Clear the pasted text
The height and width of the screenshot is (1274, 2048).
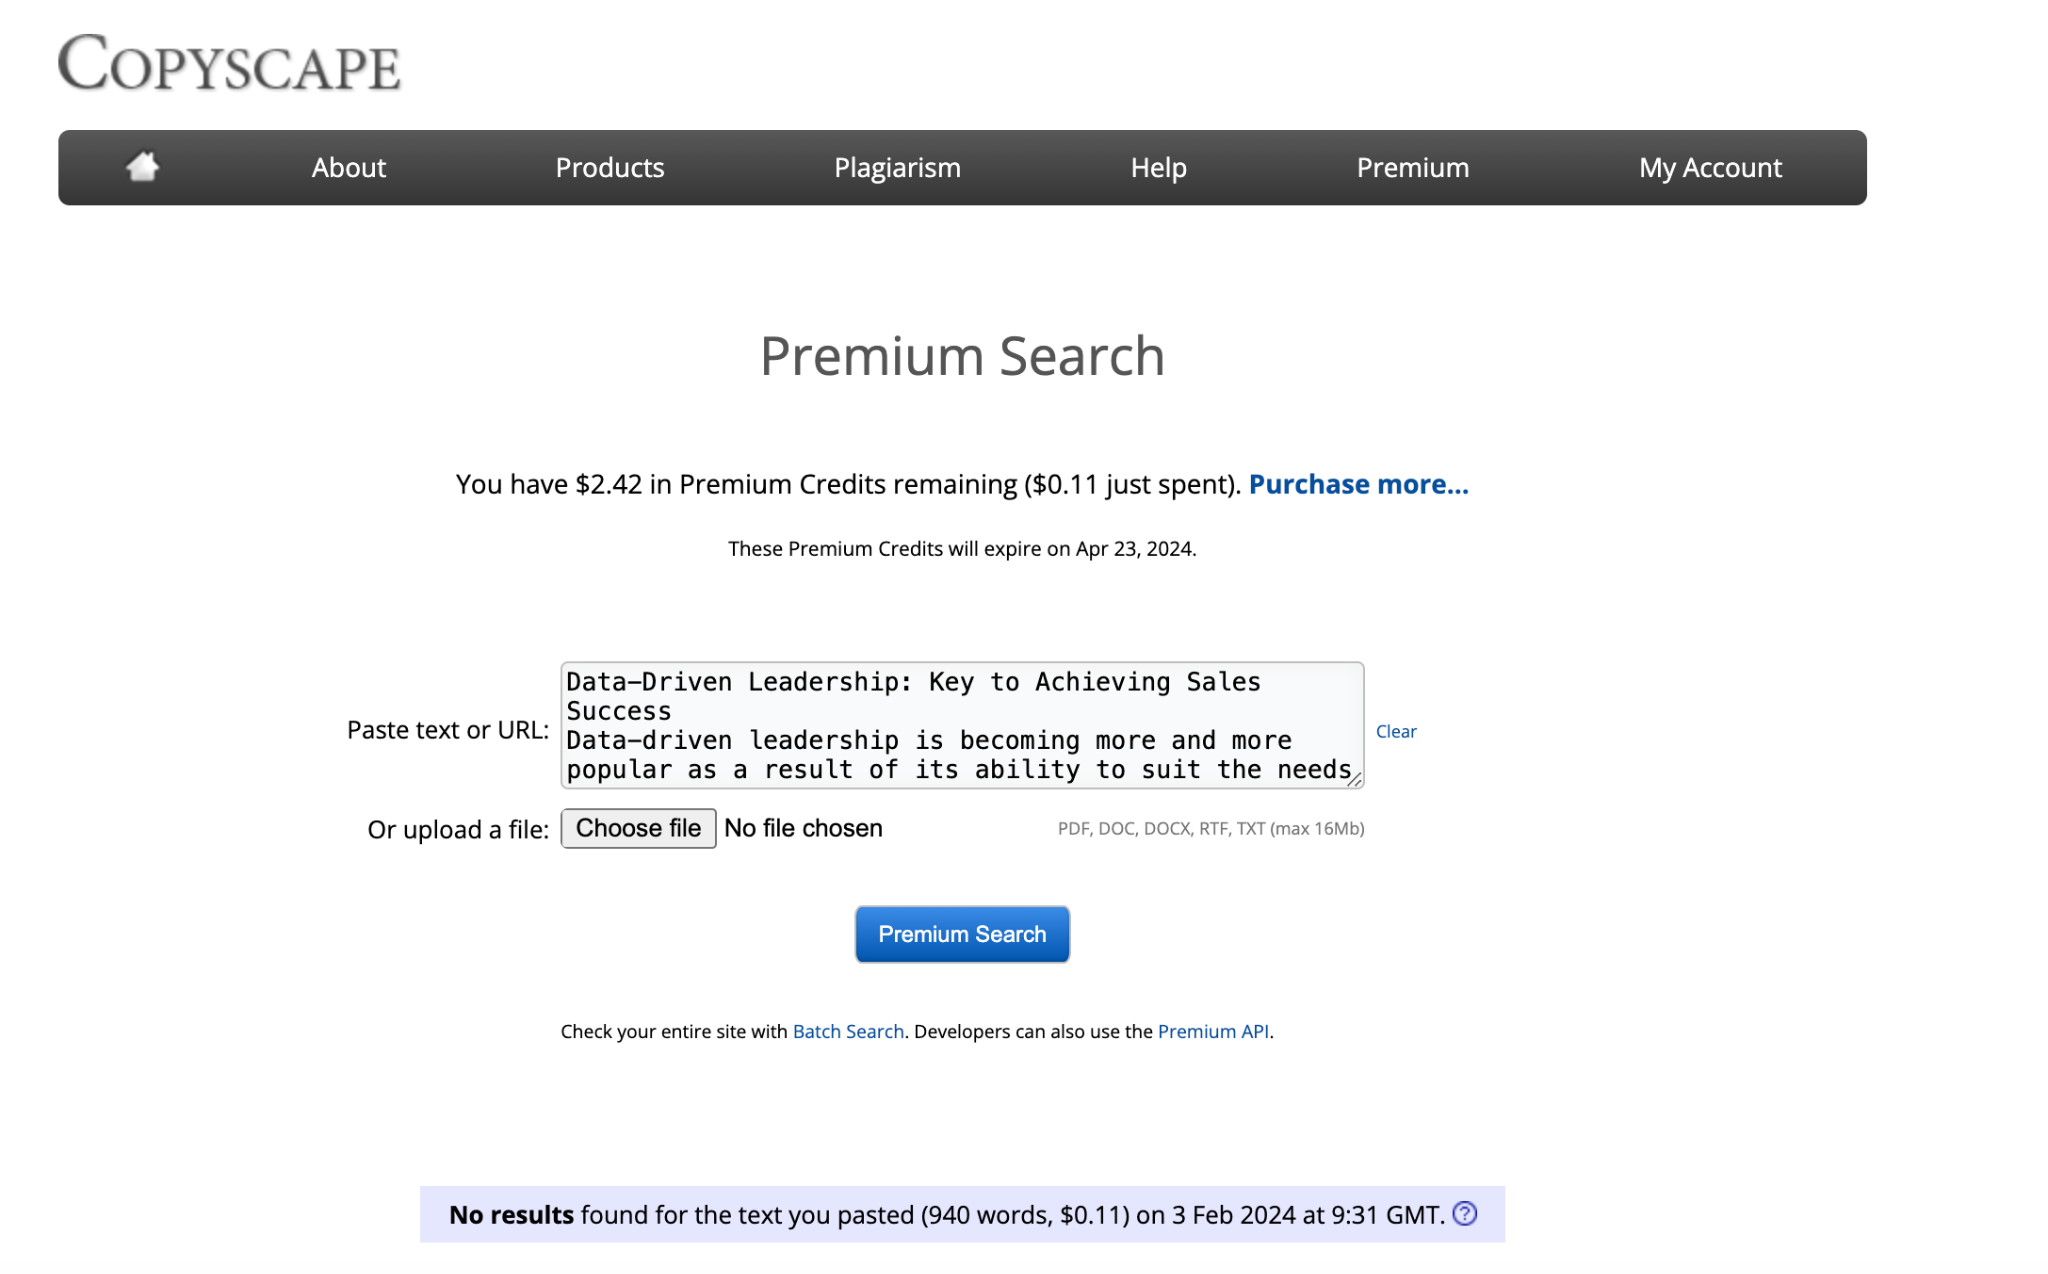1395,731
